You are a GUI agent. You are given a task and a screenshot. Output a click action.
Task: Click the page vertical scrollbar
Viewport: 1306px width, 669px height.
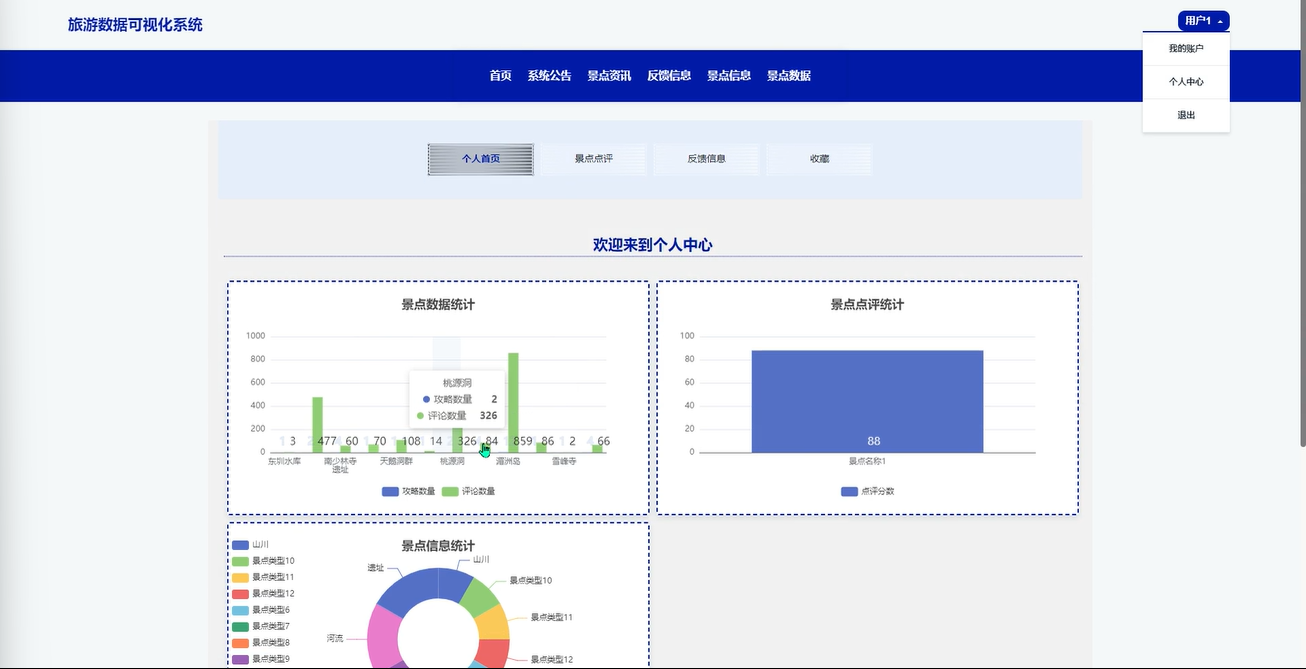1301,225
